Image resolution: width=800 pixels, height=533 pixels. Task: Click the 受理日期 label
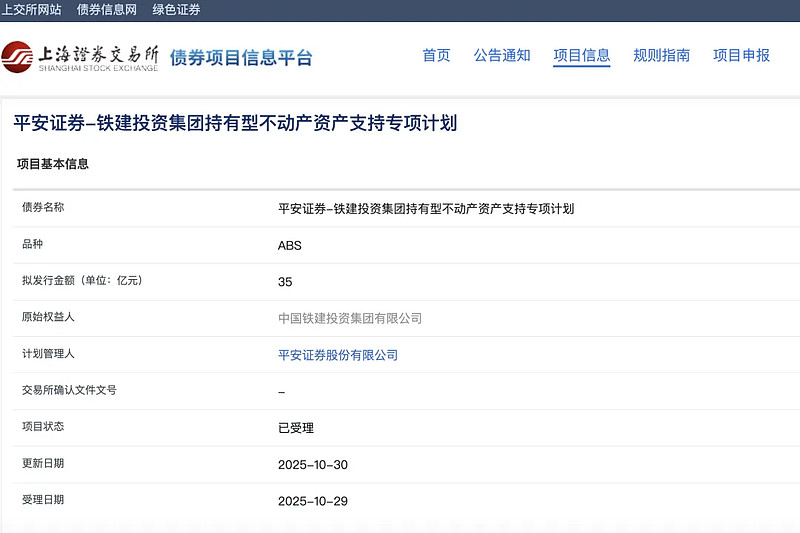pyautogui.click(x=43, y=500)
